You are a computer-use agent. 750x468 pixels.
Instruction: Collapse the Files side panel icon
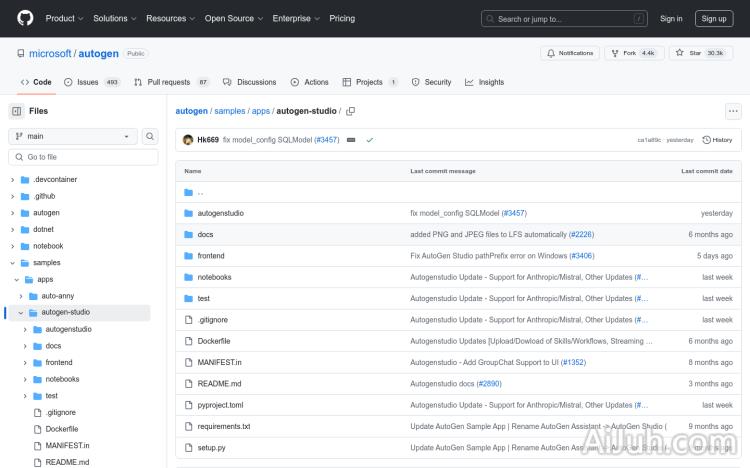point(17,111)
